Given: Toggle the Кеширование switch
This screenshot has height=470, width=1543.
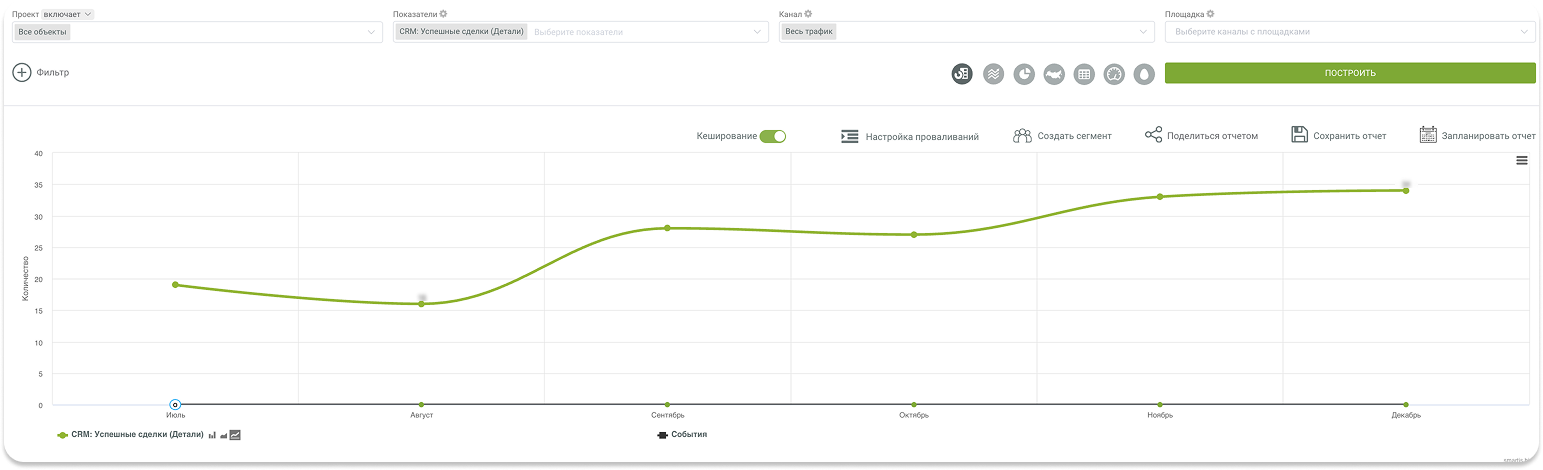Looking at the screenshot, I should click(772, 136).
